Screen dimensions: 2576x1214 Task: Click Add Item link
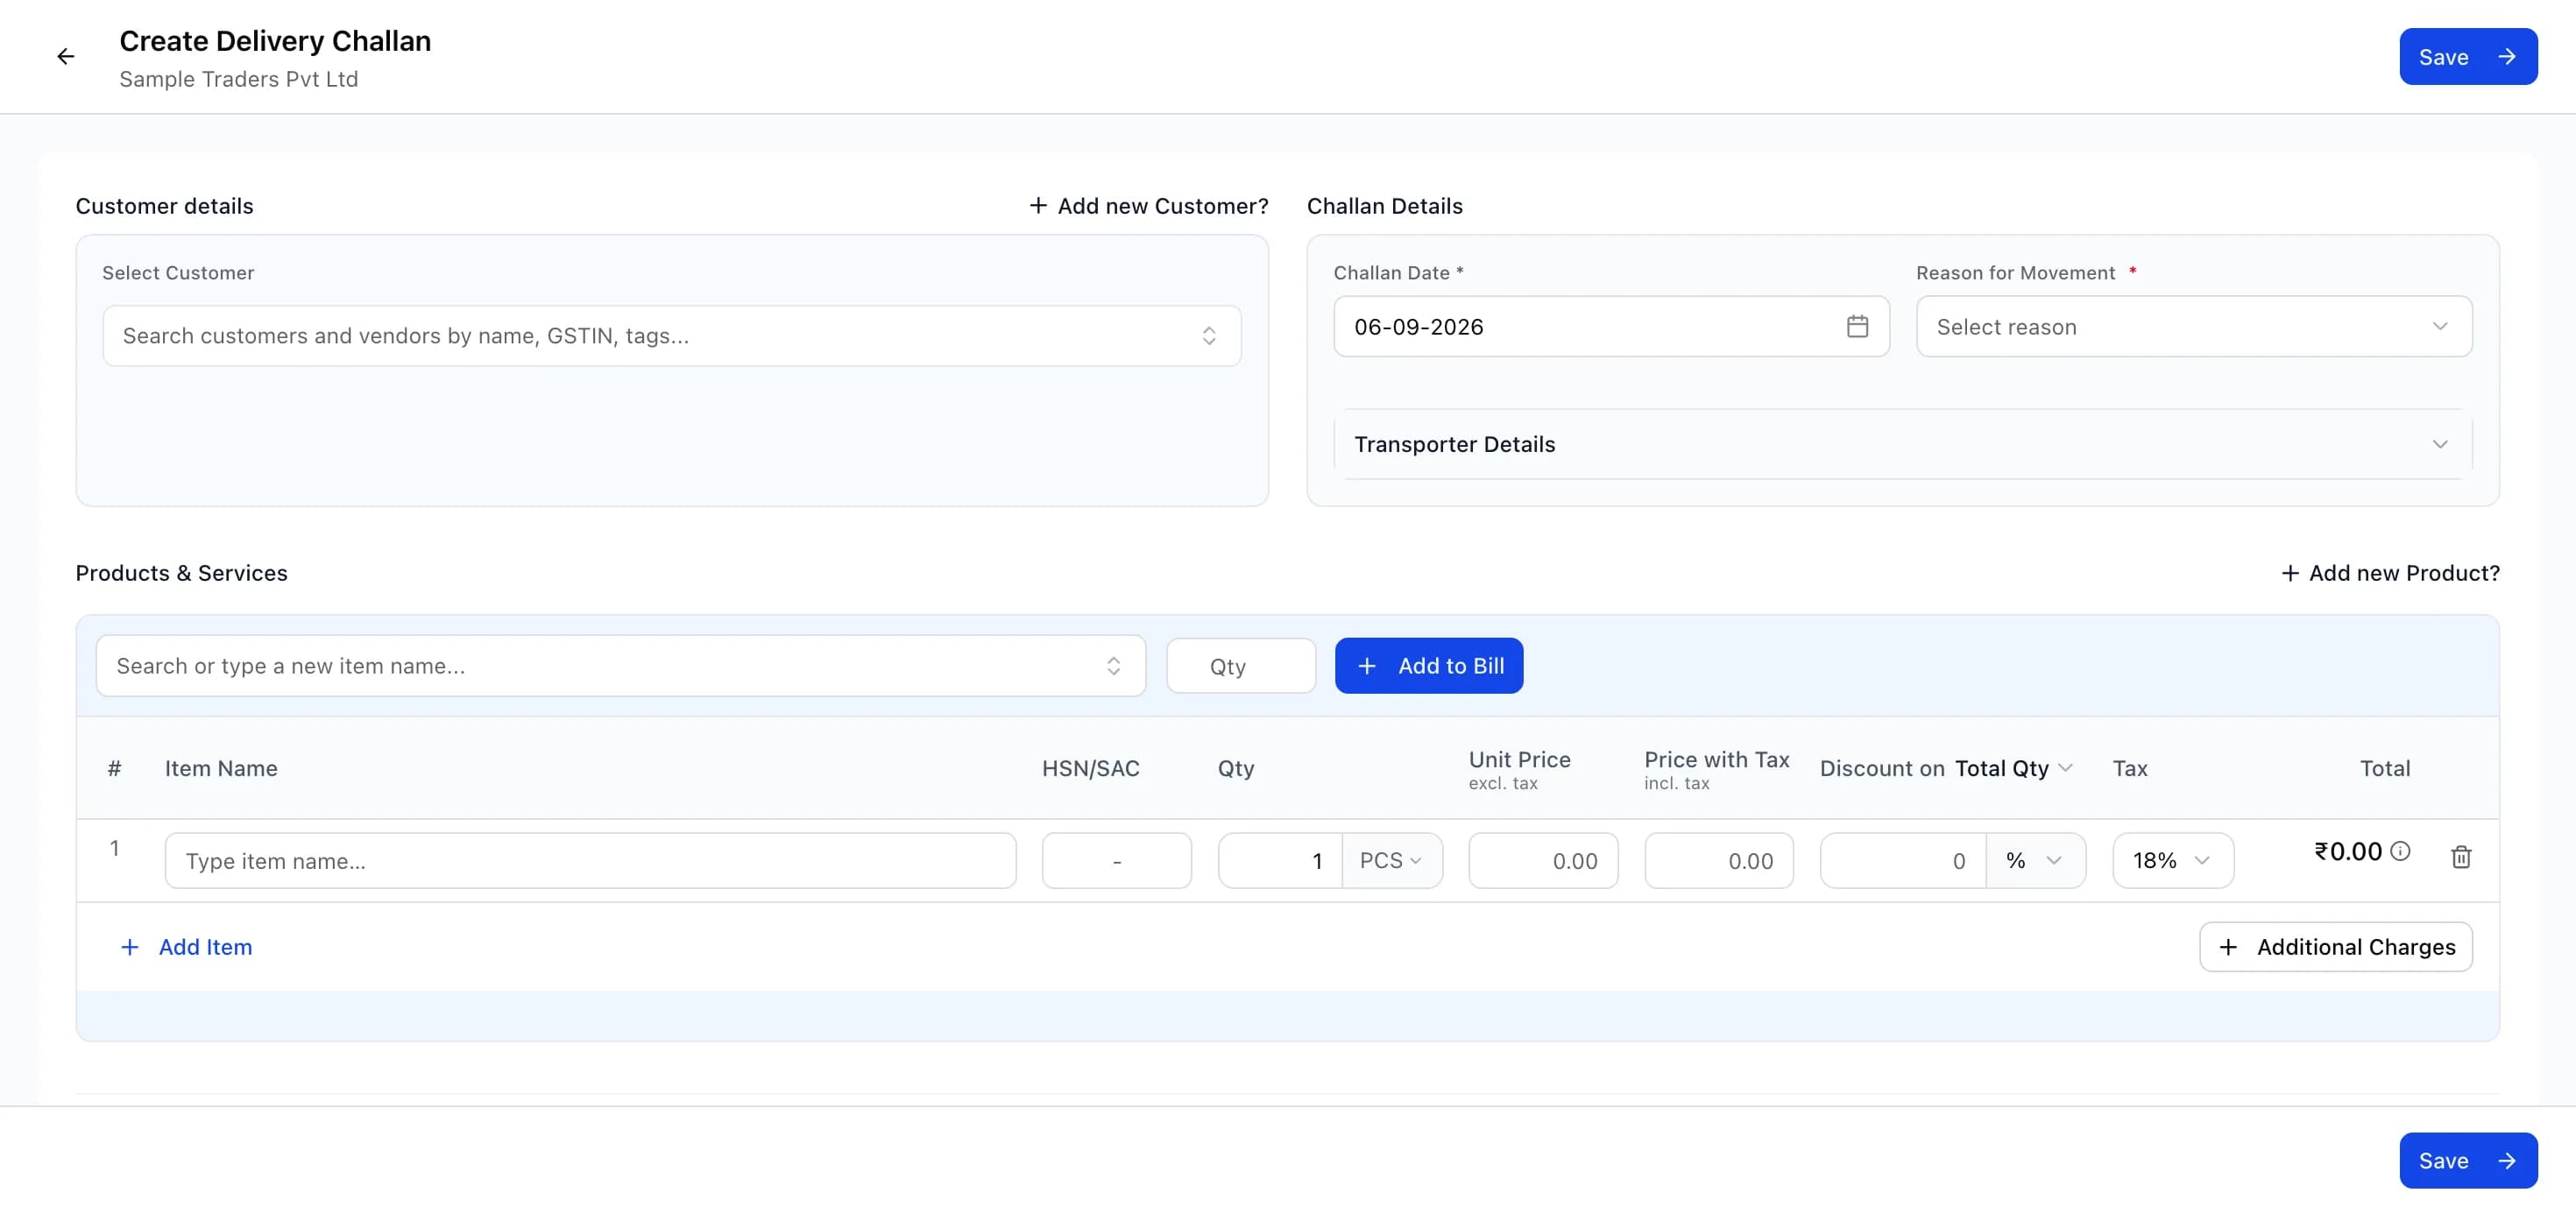coord(186,947)
